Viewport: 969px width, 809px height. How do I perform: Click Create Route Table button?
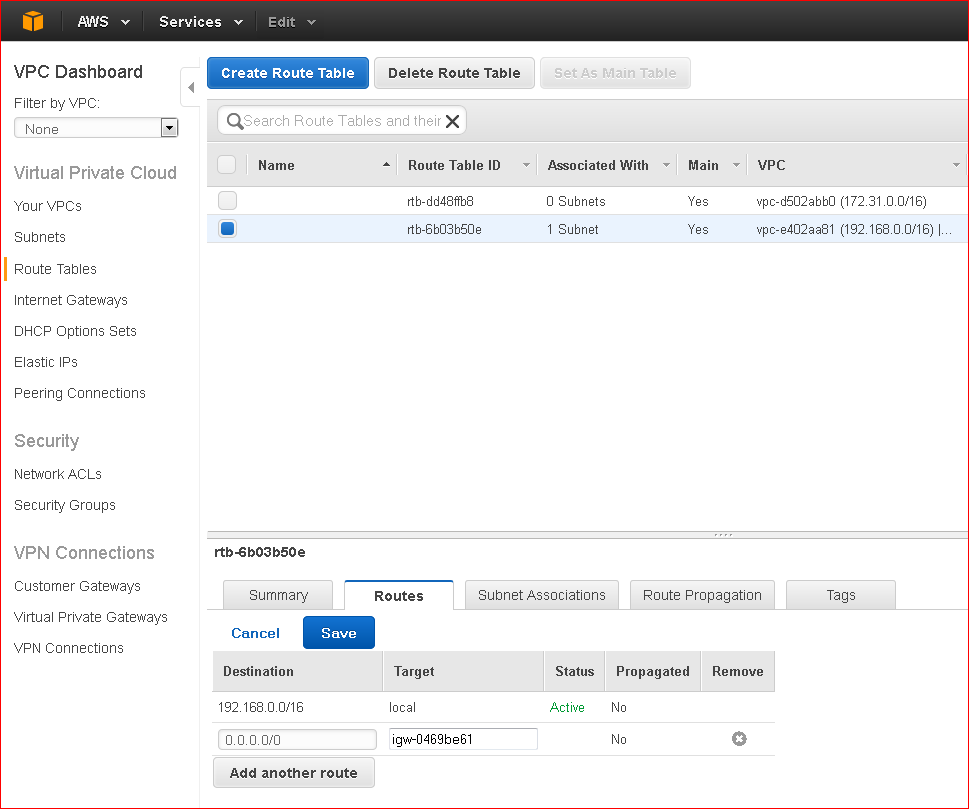[x=288, y=73]
